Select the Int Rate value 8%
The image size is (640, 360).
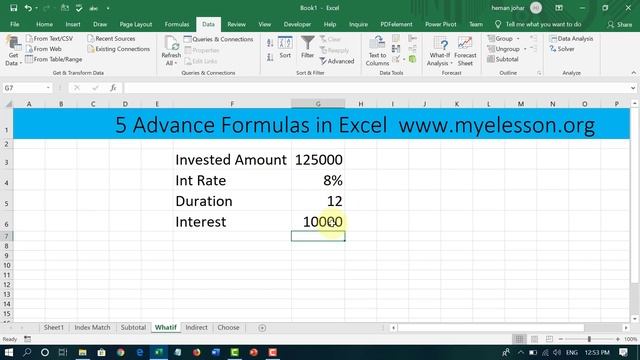point(318,180)
